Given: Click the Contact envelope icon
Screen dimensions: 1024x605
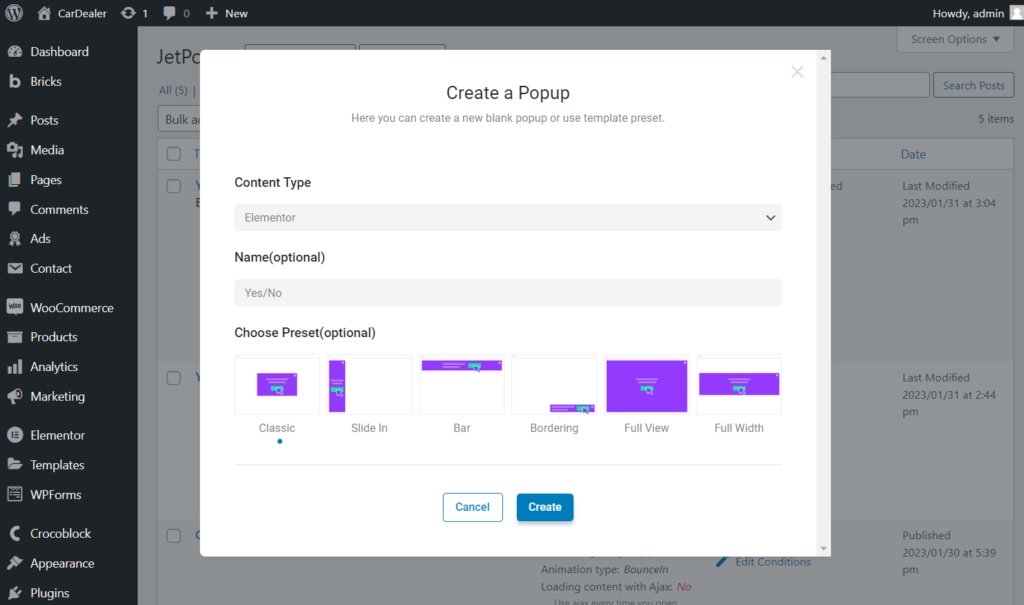Looking at the screenshot, I should 15,269.
